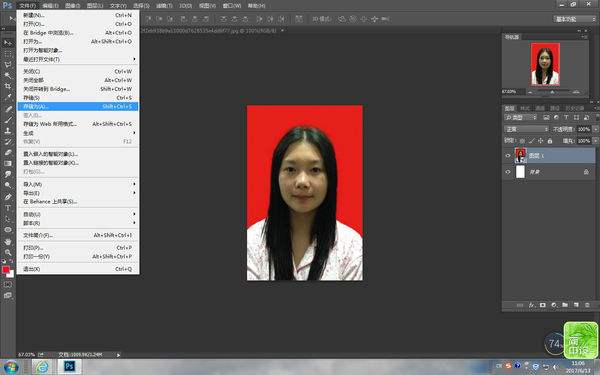Screen dimensions: 600x375
Task: Toggle Quick Mask mode icon
Action: [x=8, y=285]
